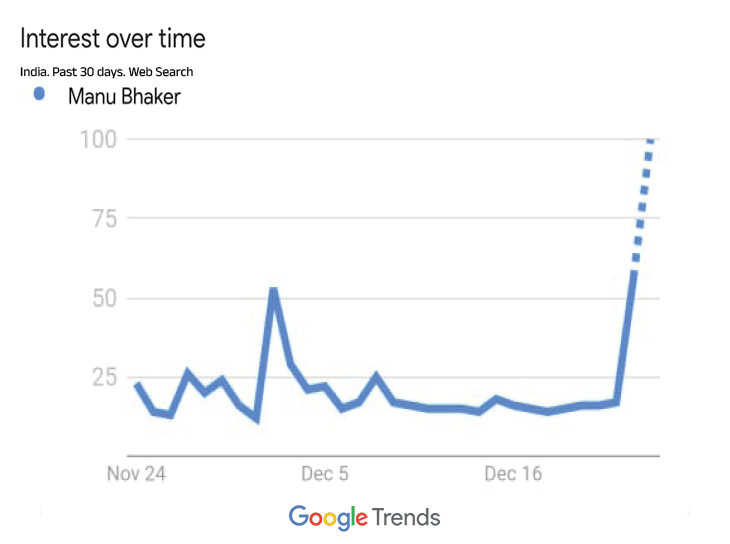
Task: Click the 50 value on the y-axis
Action: [x=104, y=298]
